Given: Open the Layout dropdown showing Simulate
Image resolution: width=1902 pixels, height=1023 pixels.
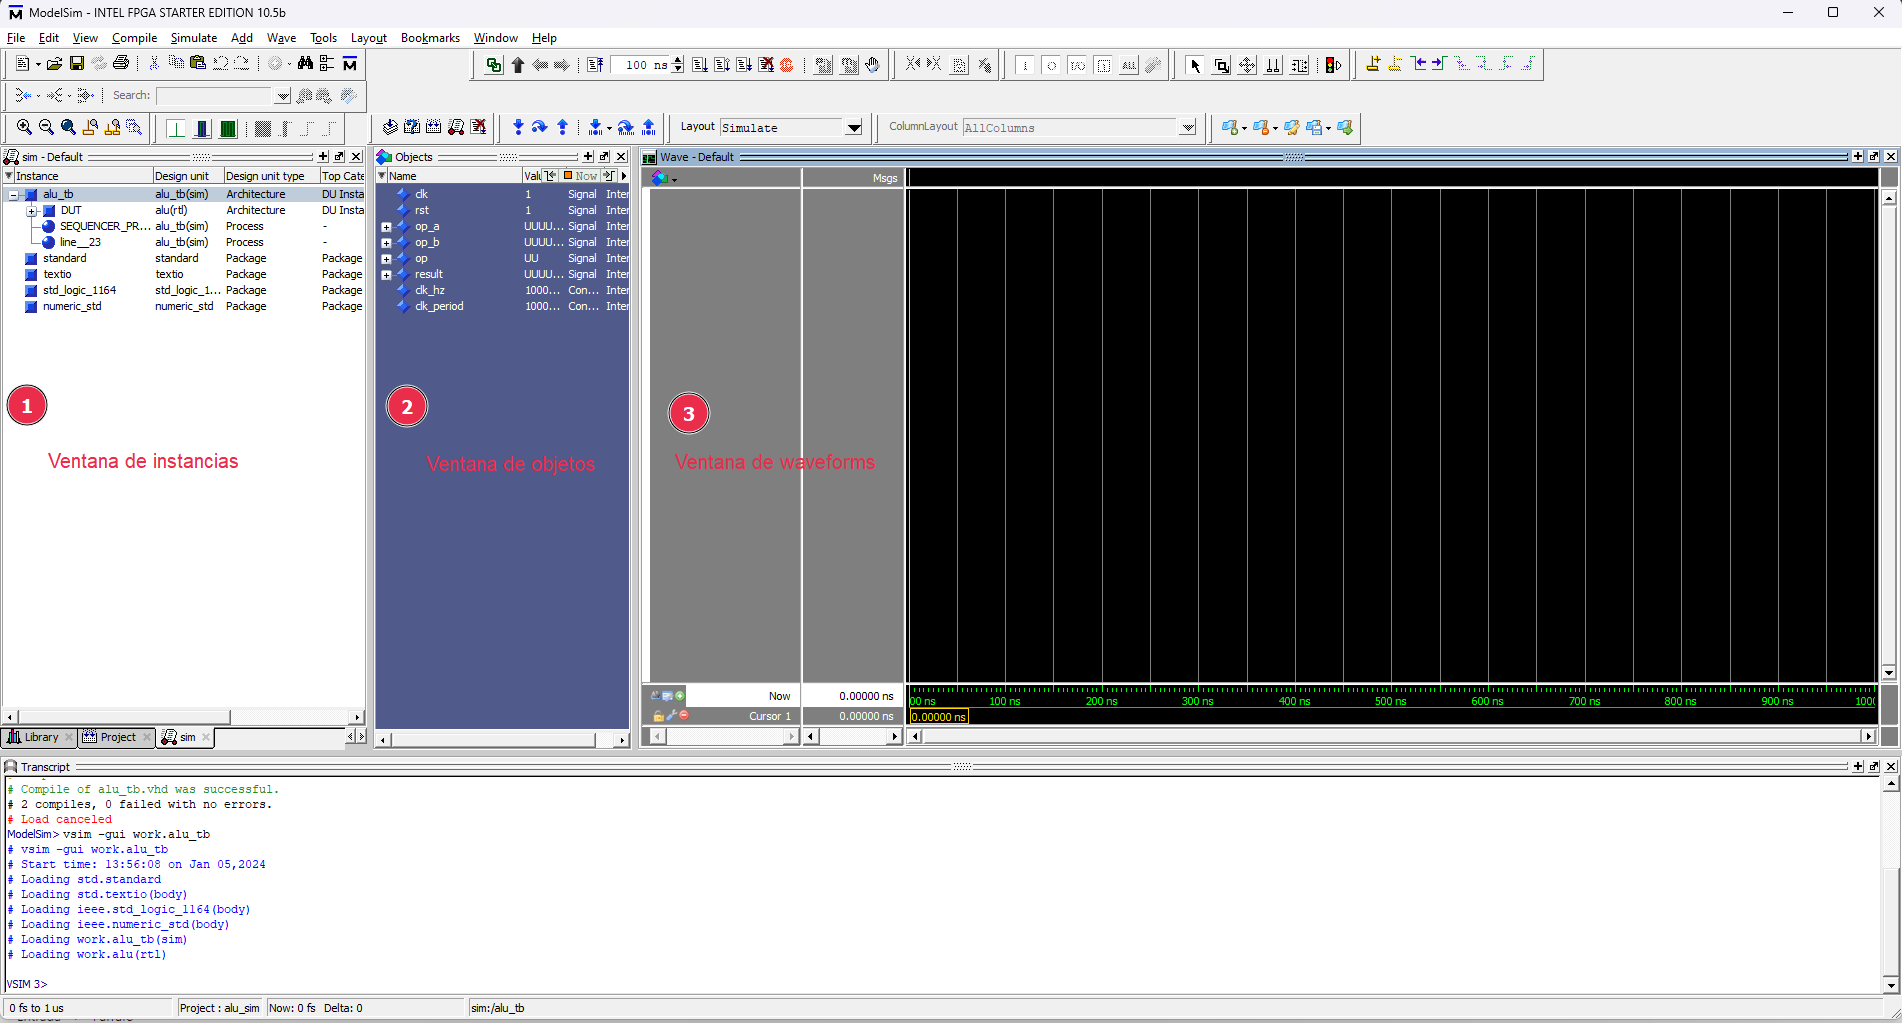Looking at the screenshot, I should [853, 127].
